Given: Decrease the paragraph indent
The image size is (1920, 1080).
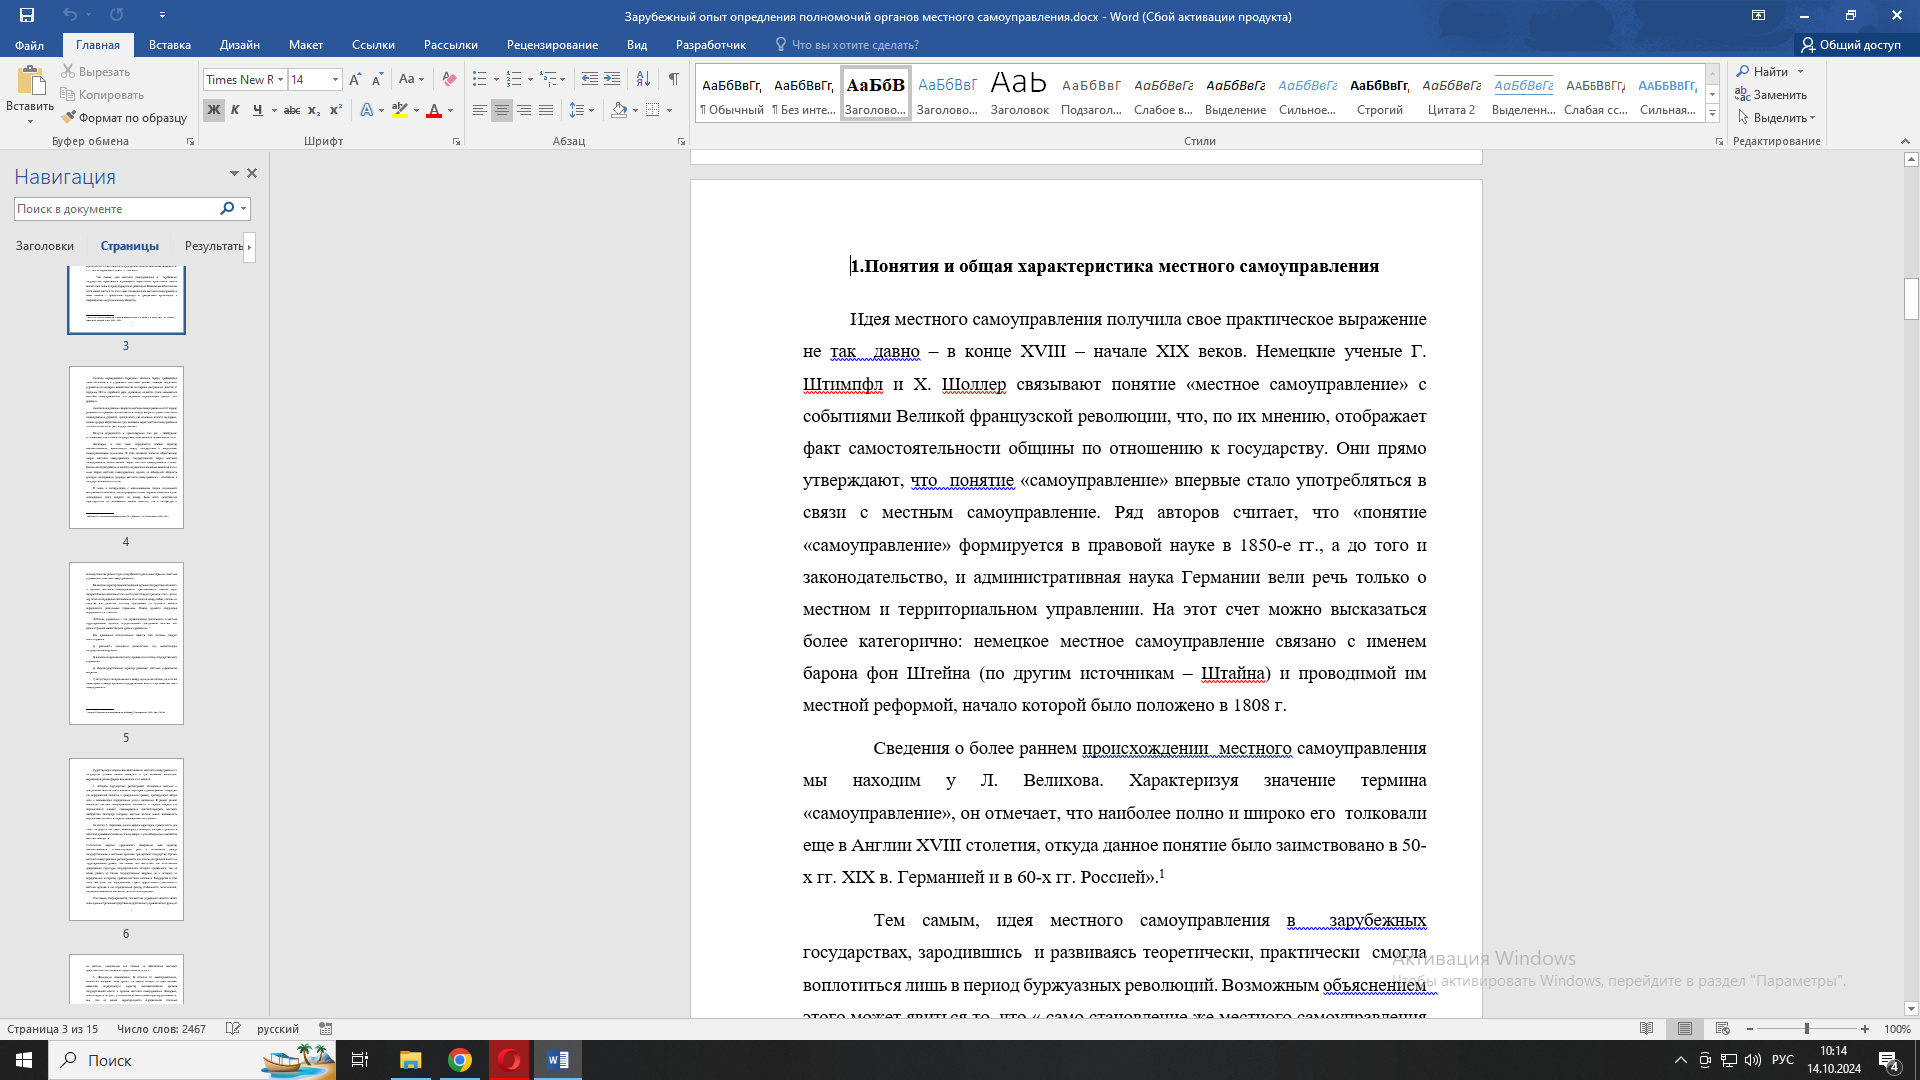Looking at the screenshot, I should [590, 80].
